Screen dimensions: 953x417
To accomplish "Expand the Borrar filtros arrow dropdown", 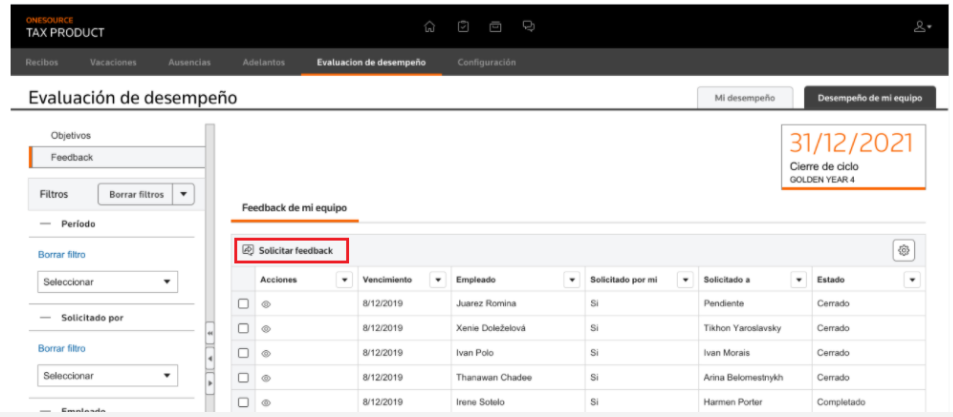I will point(184,195).
